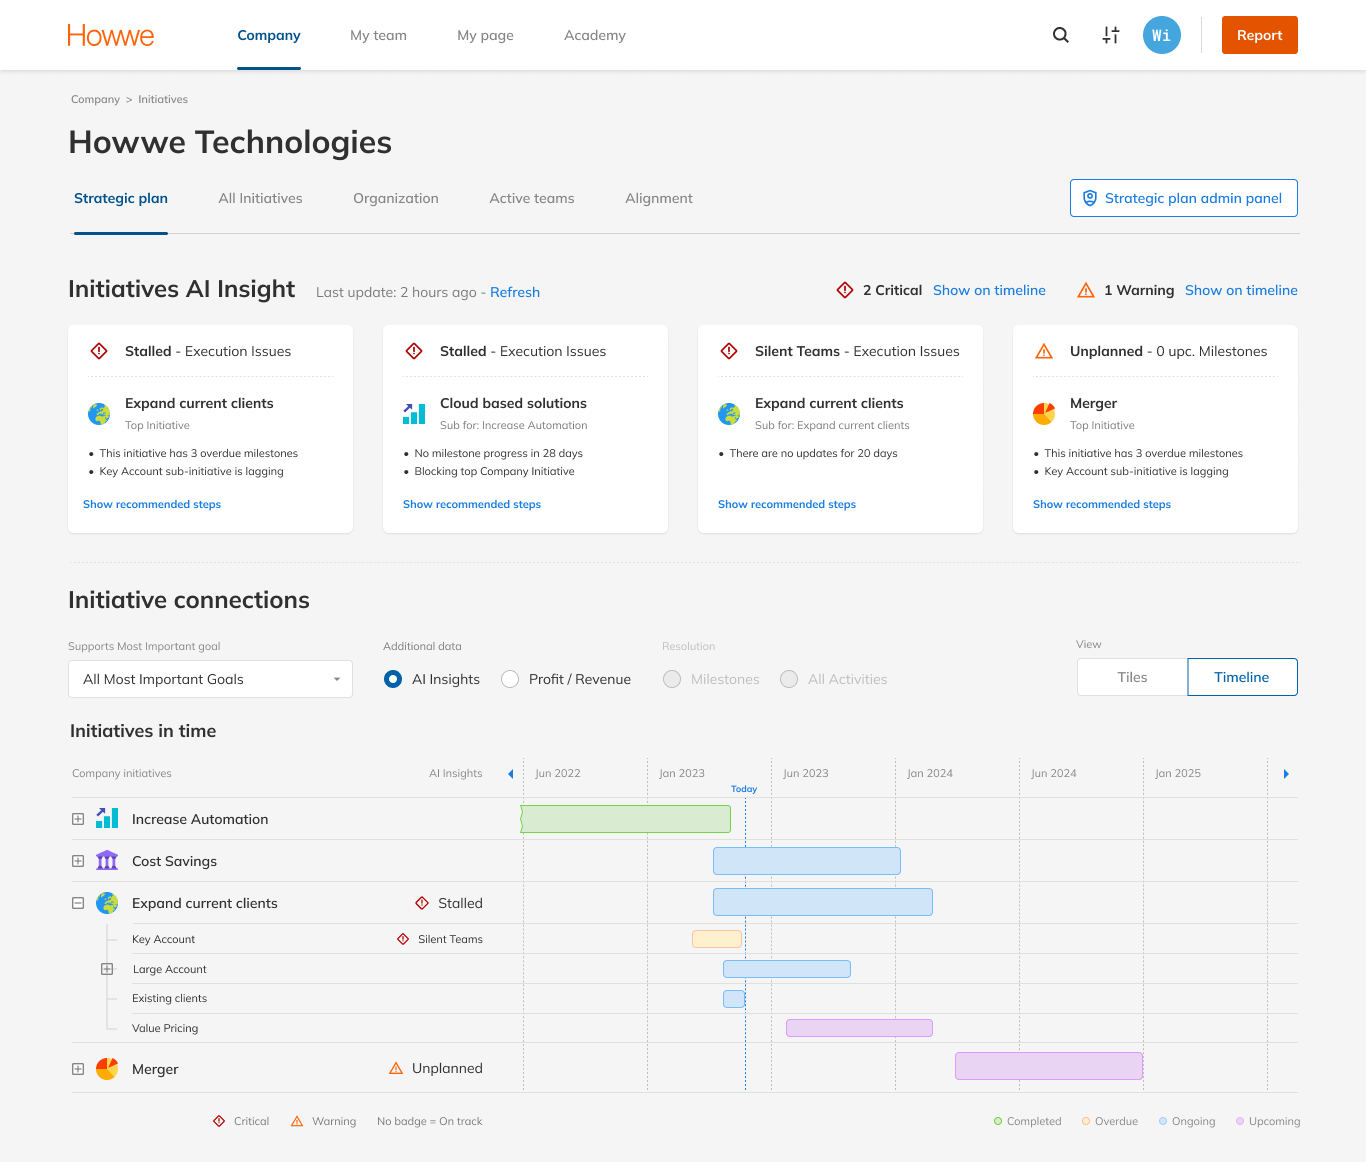Image resolution: width=1366 pixels, height=1162 pixels.
Task: Show recommended steps for Cloud based solutions
Action: click(472, 504)
